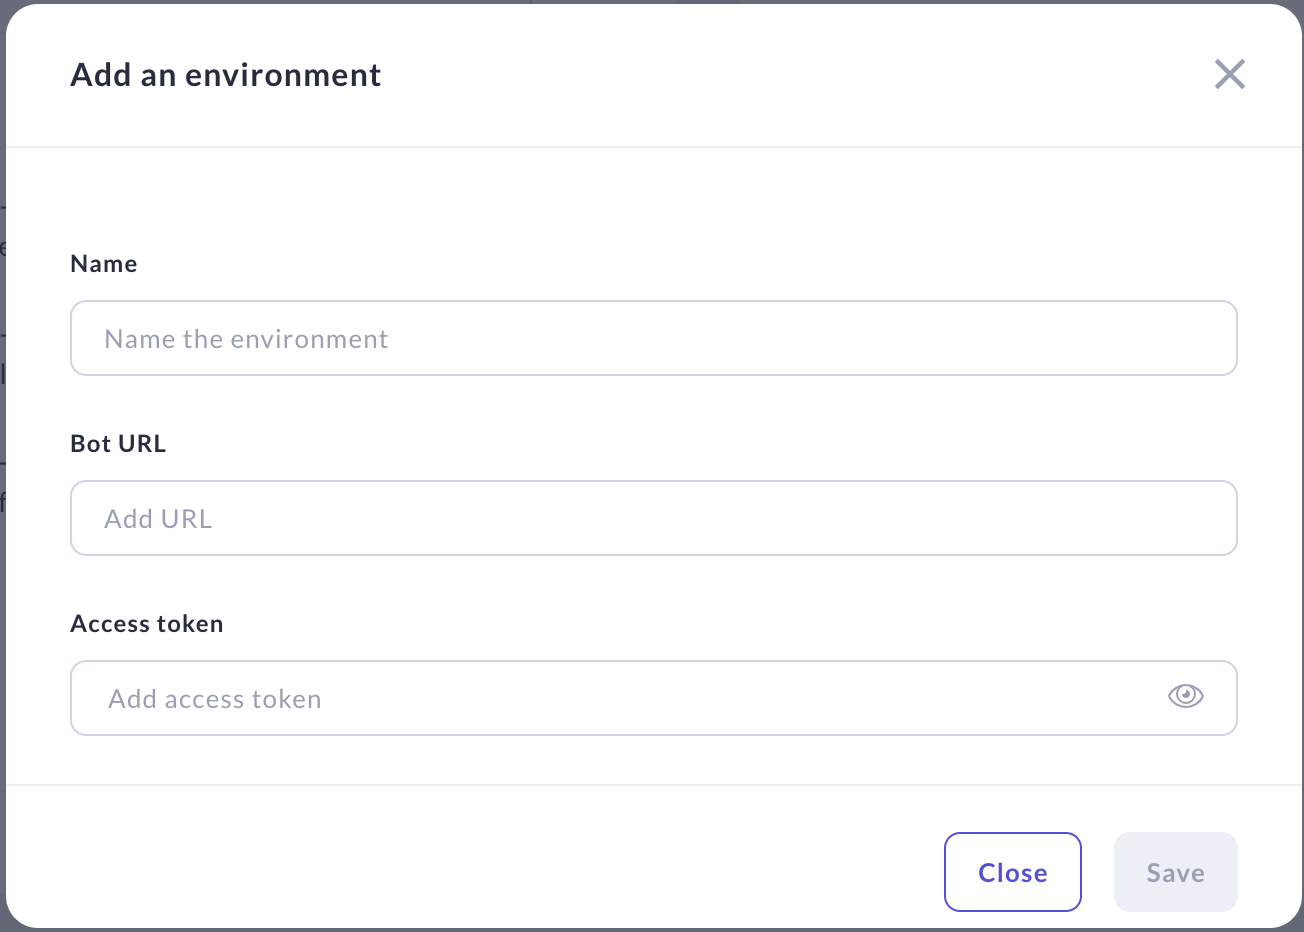Click the X in the dialog header
Viewport: 1304px width, 932px height.
1229,74
